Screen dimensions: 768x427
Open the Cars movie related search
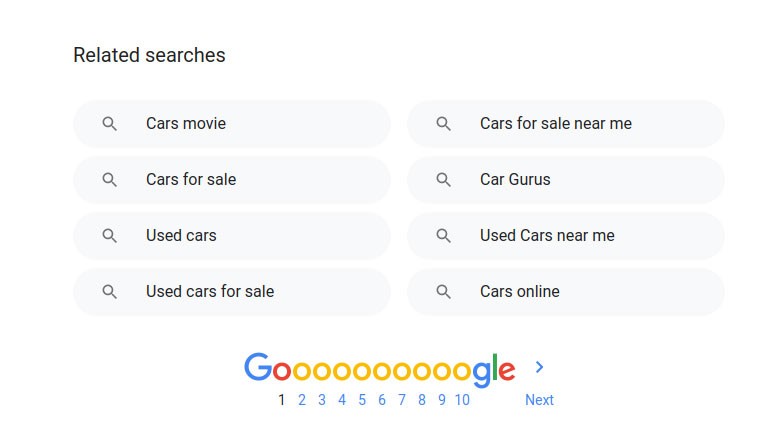tap(186, 124)
